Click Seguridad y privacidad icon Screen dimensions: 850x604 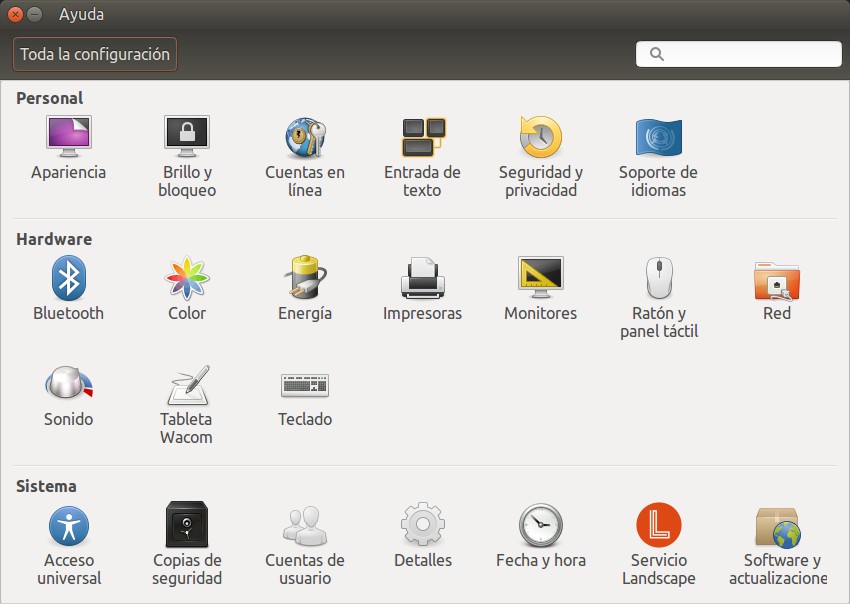click(540, 138)
